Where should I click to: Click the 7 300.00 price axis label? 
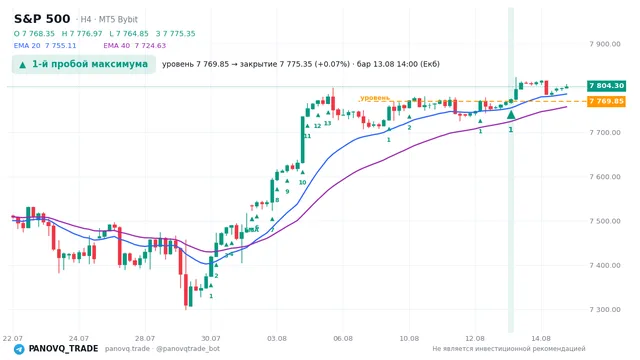tap(605, 309)
